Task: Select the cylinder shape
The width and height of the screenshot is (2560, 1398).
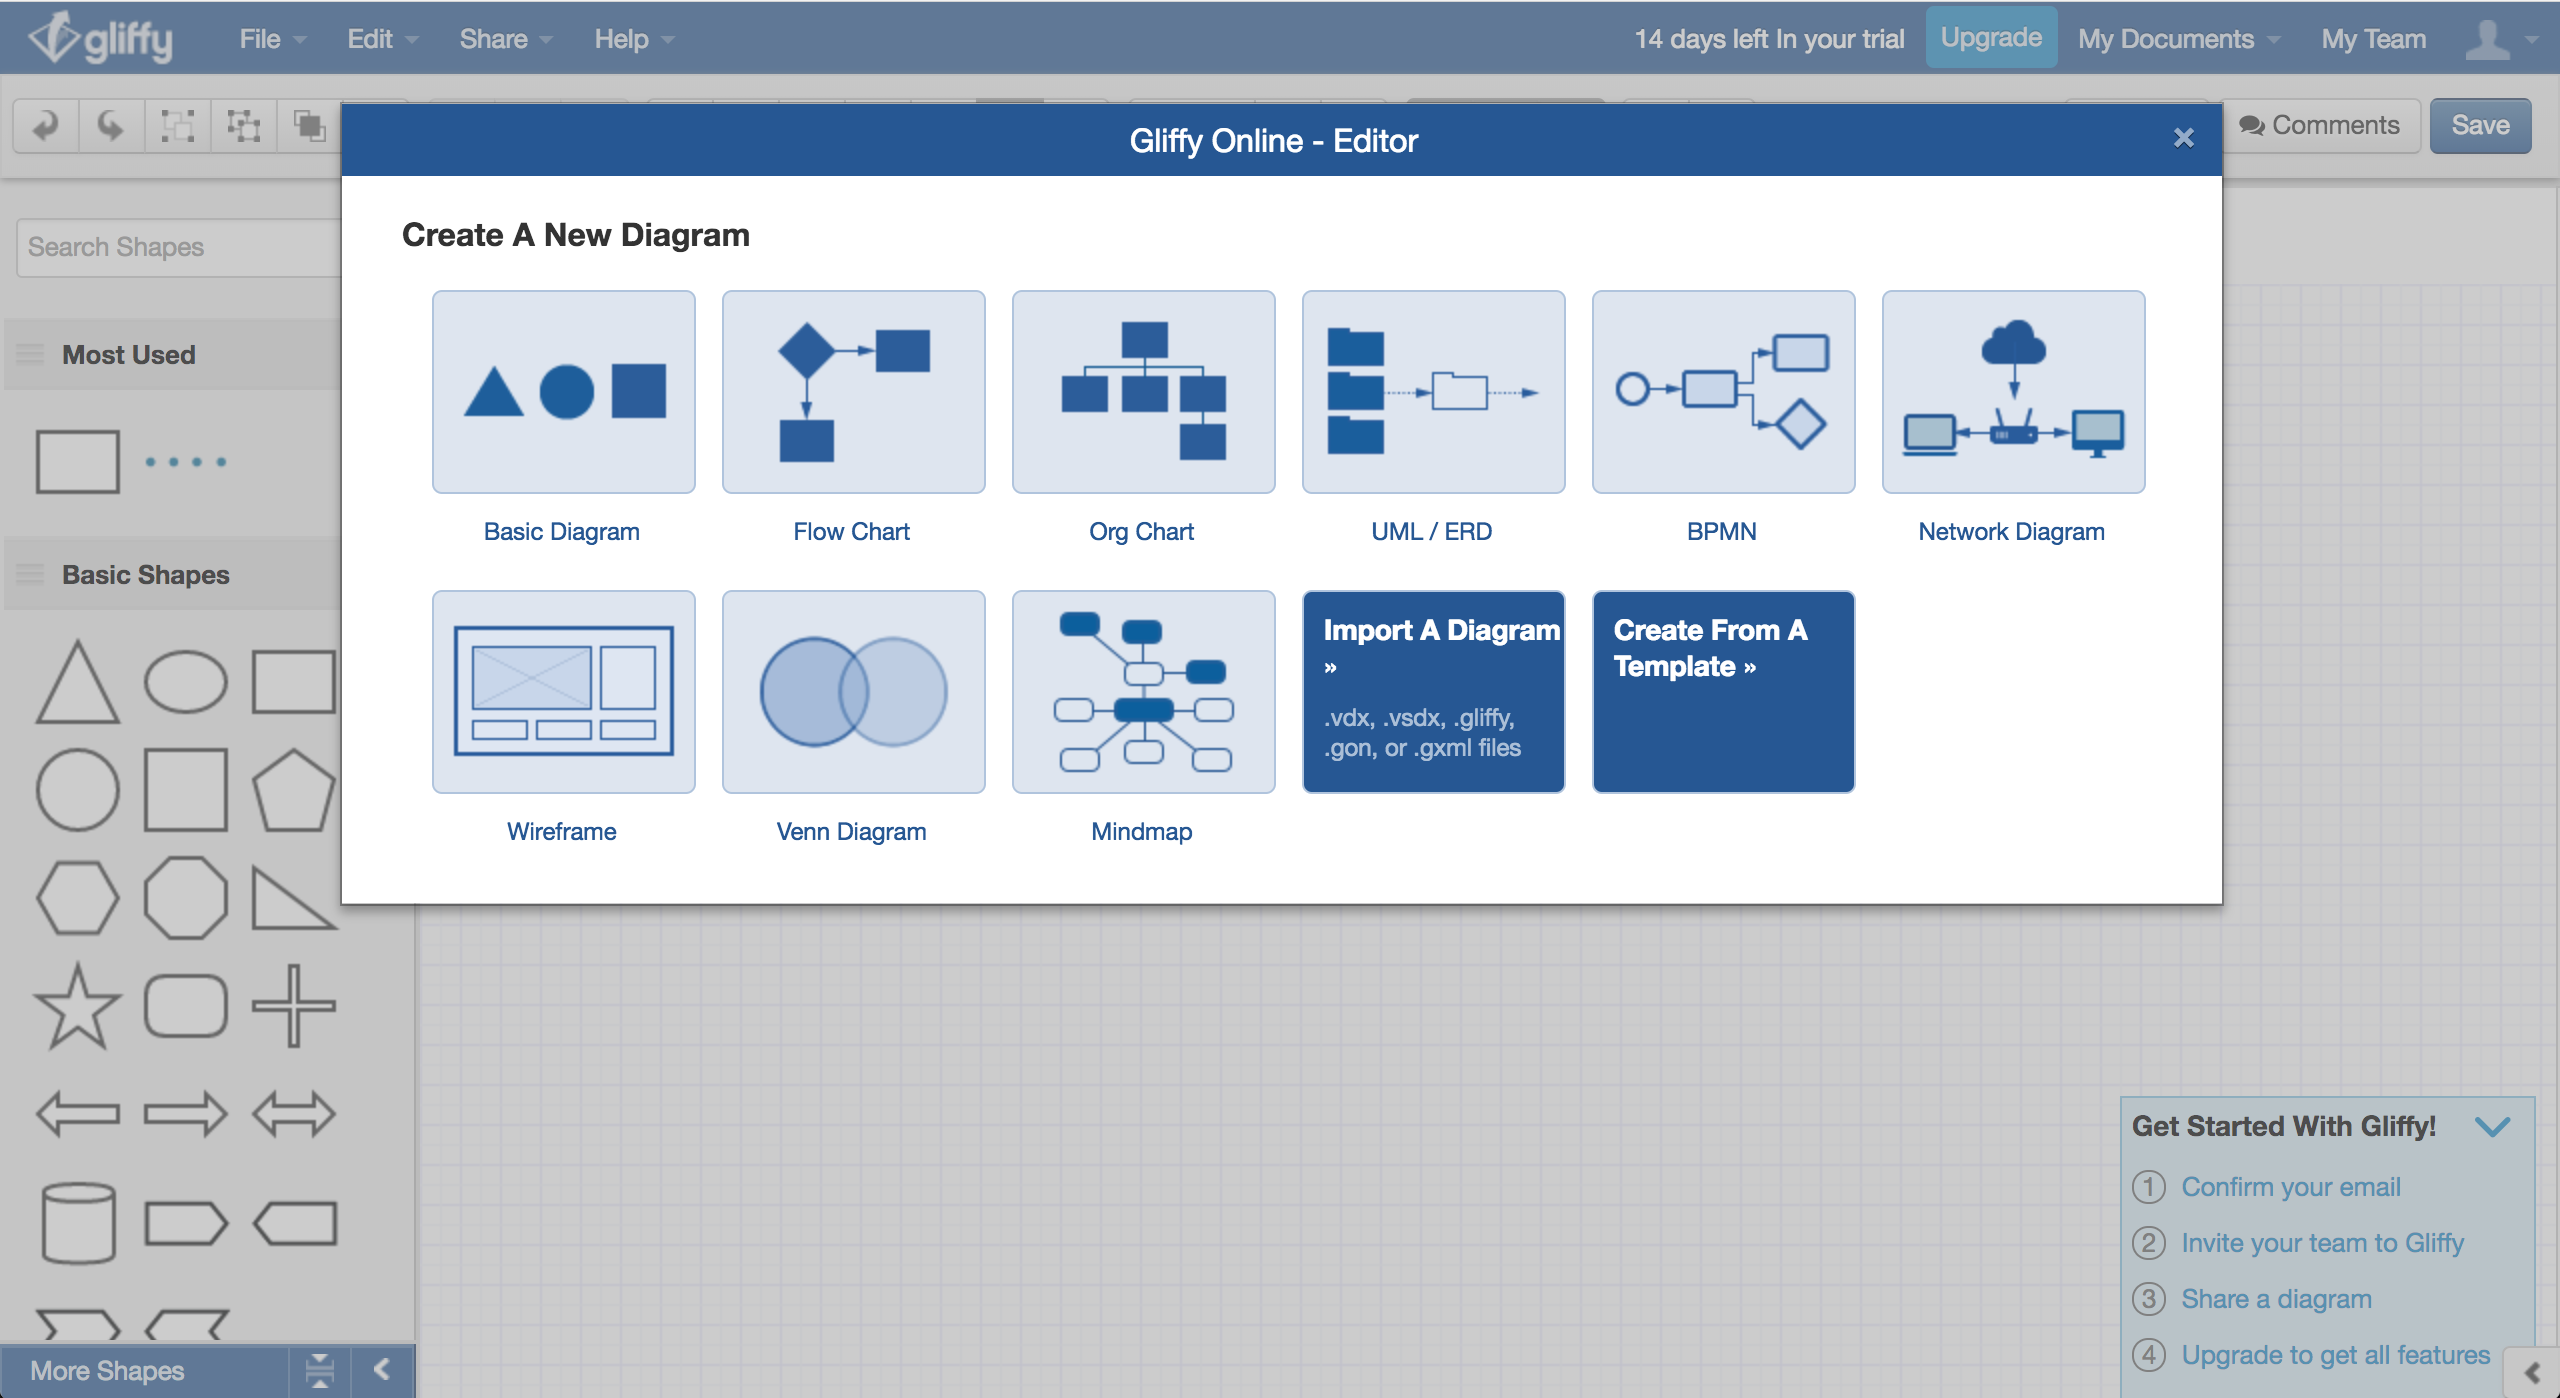Action: (78, 1223)
